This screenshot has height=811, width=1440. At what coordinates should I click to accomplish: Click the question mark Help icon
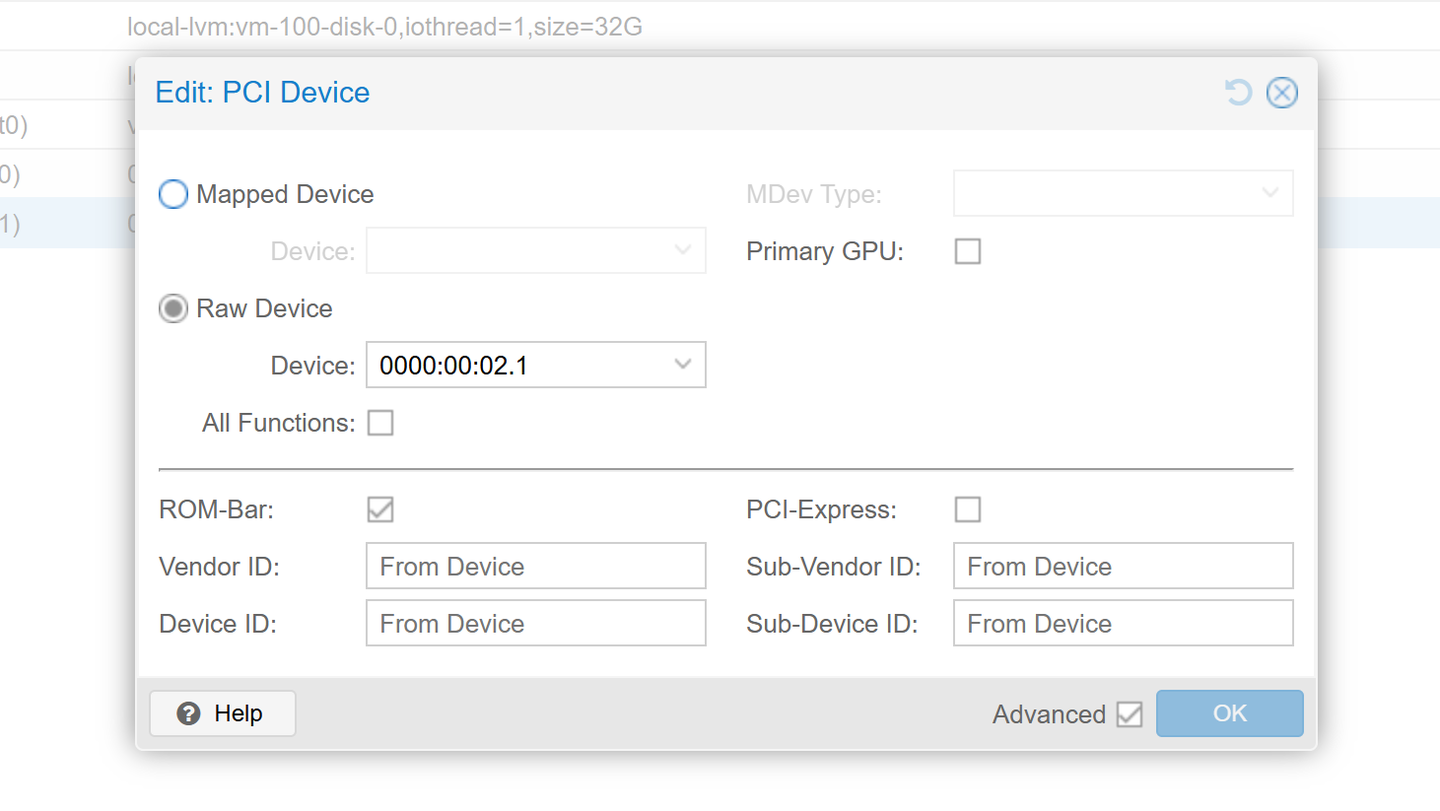tap(188, 713)
